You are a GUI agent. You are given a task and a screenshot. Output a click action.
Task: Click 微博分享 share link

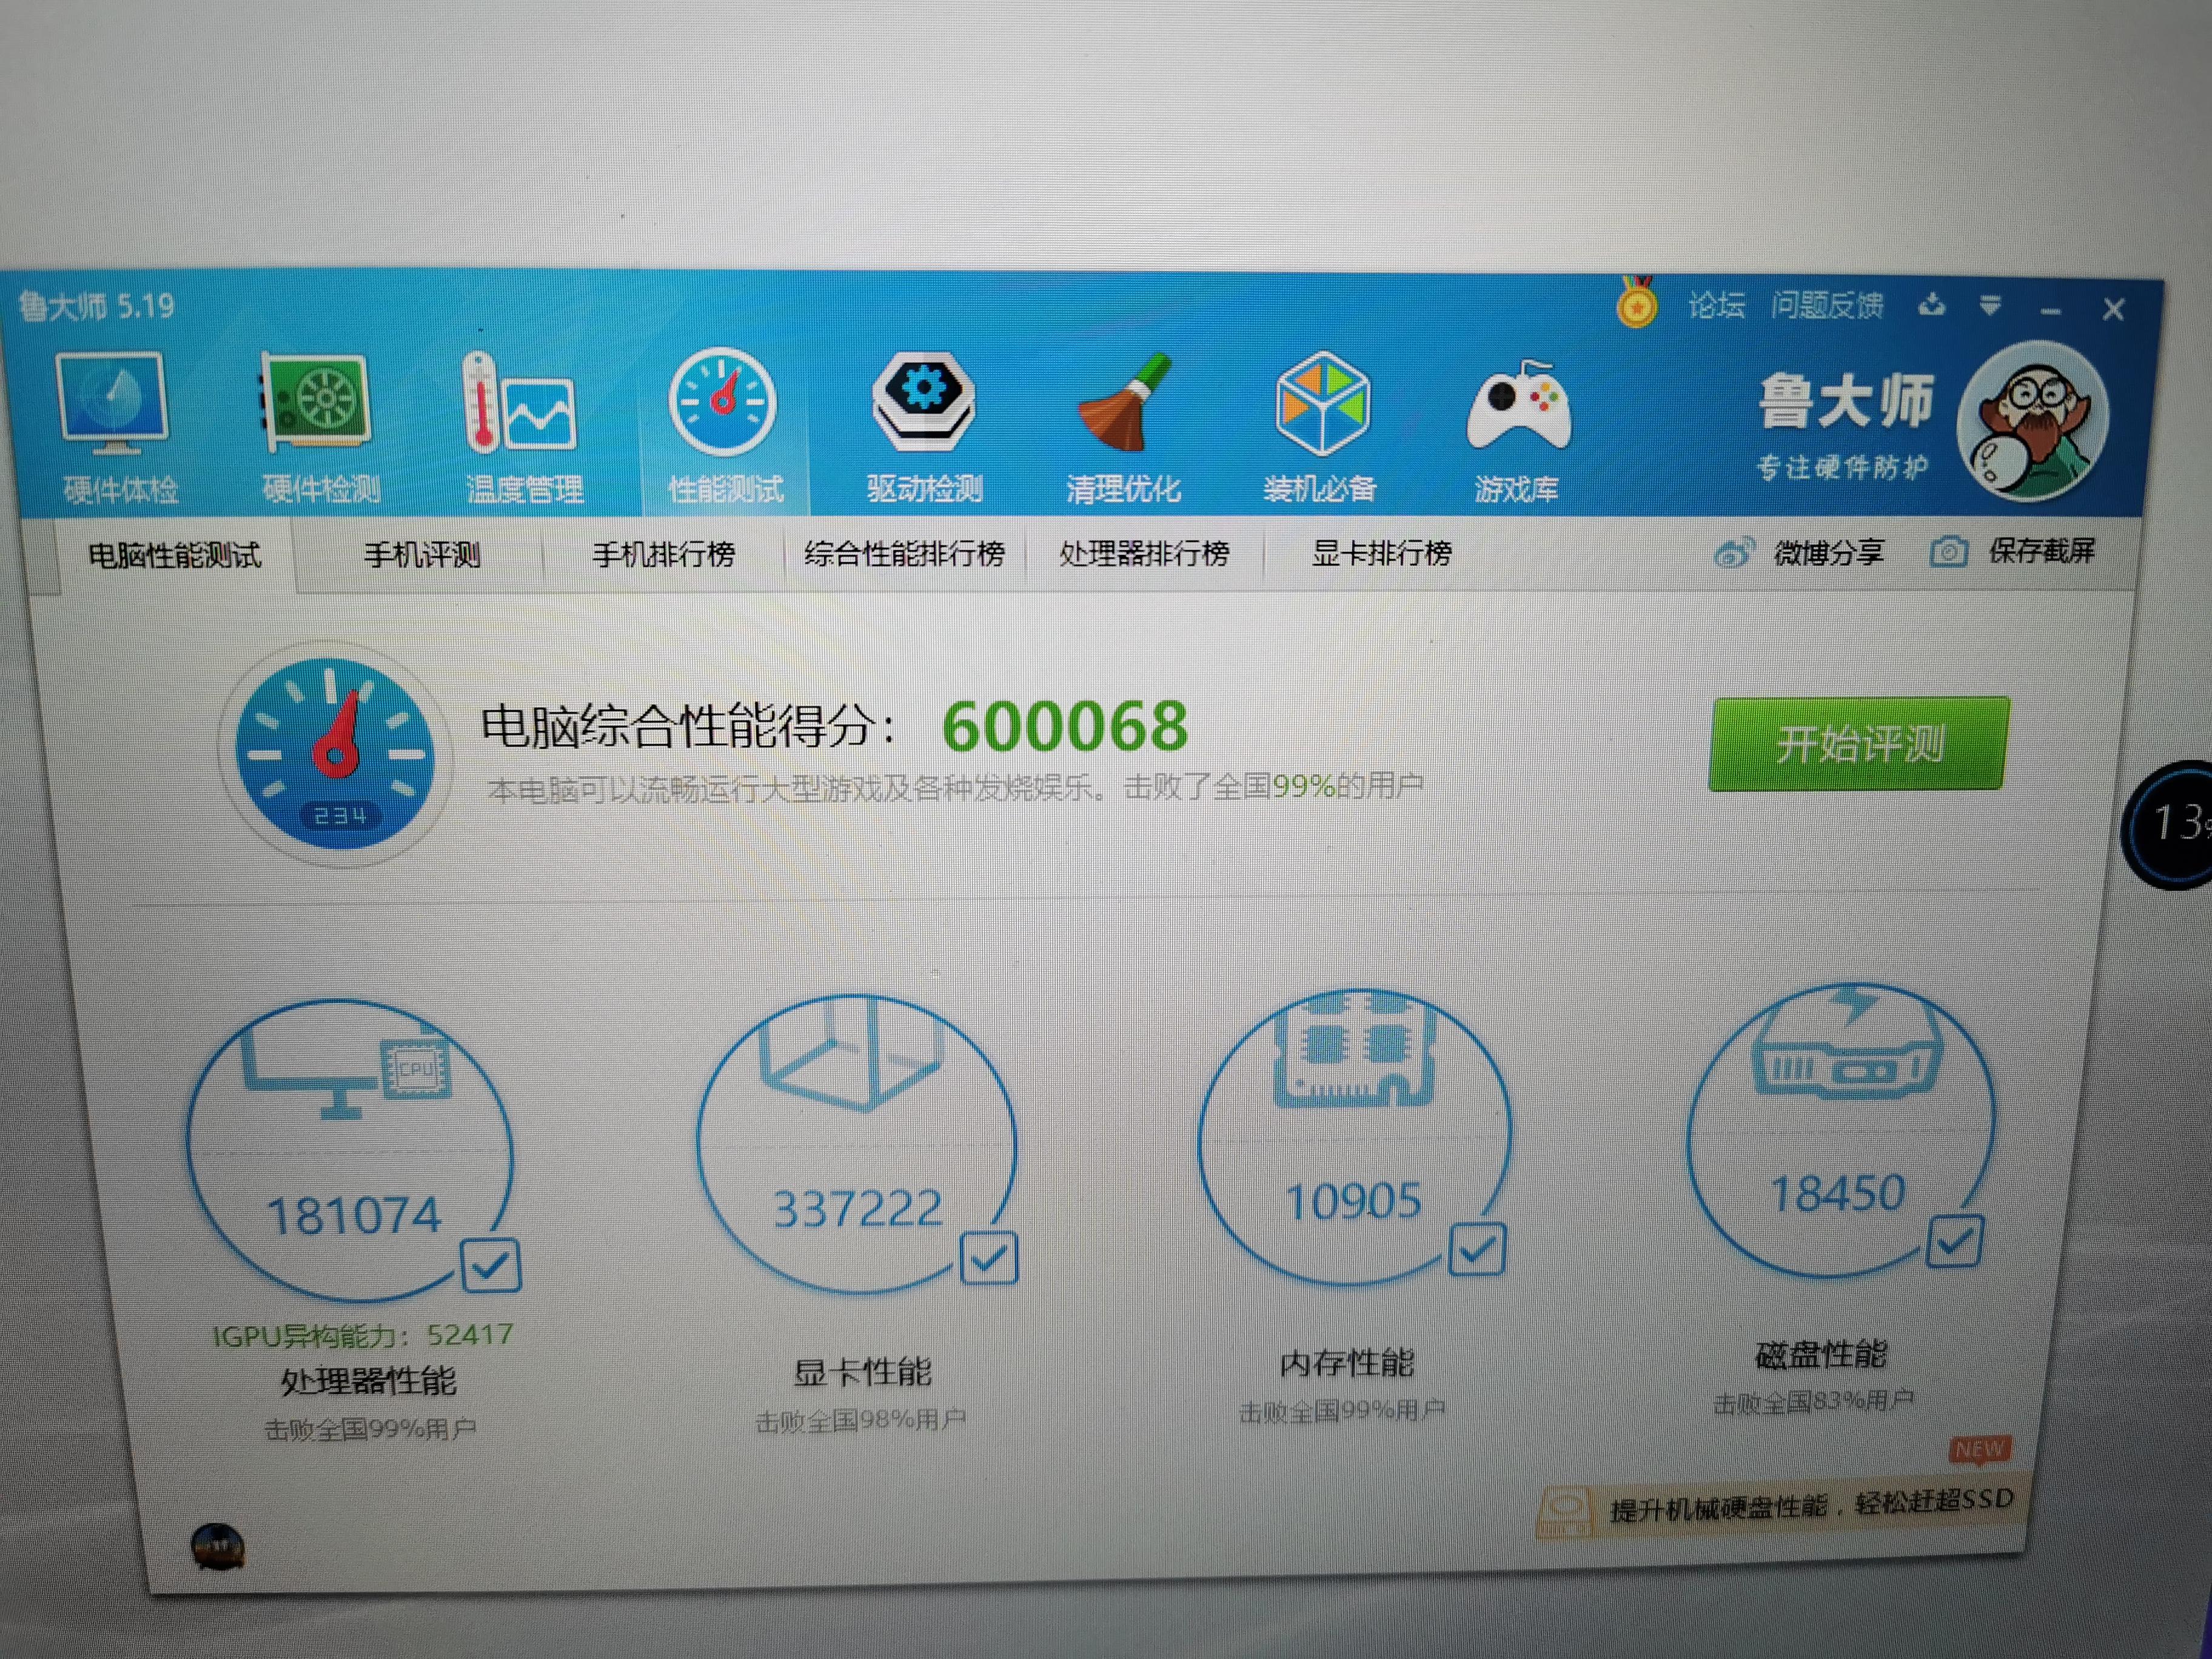(x=1828, y=552)
